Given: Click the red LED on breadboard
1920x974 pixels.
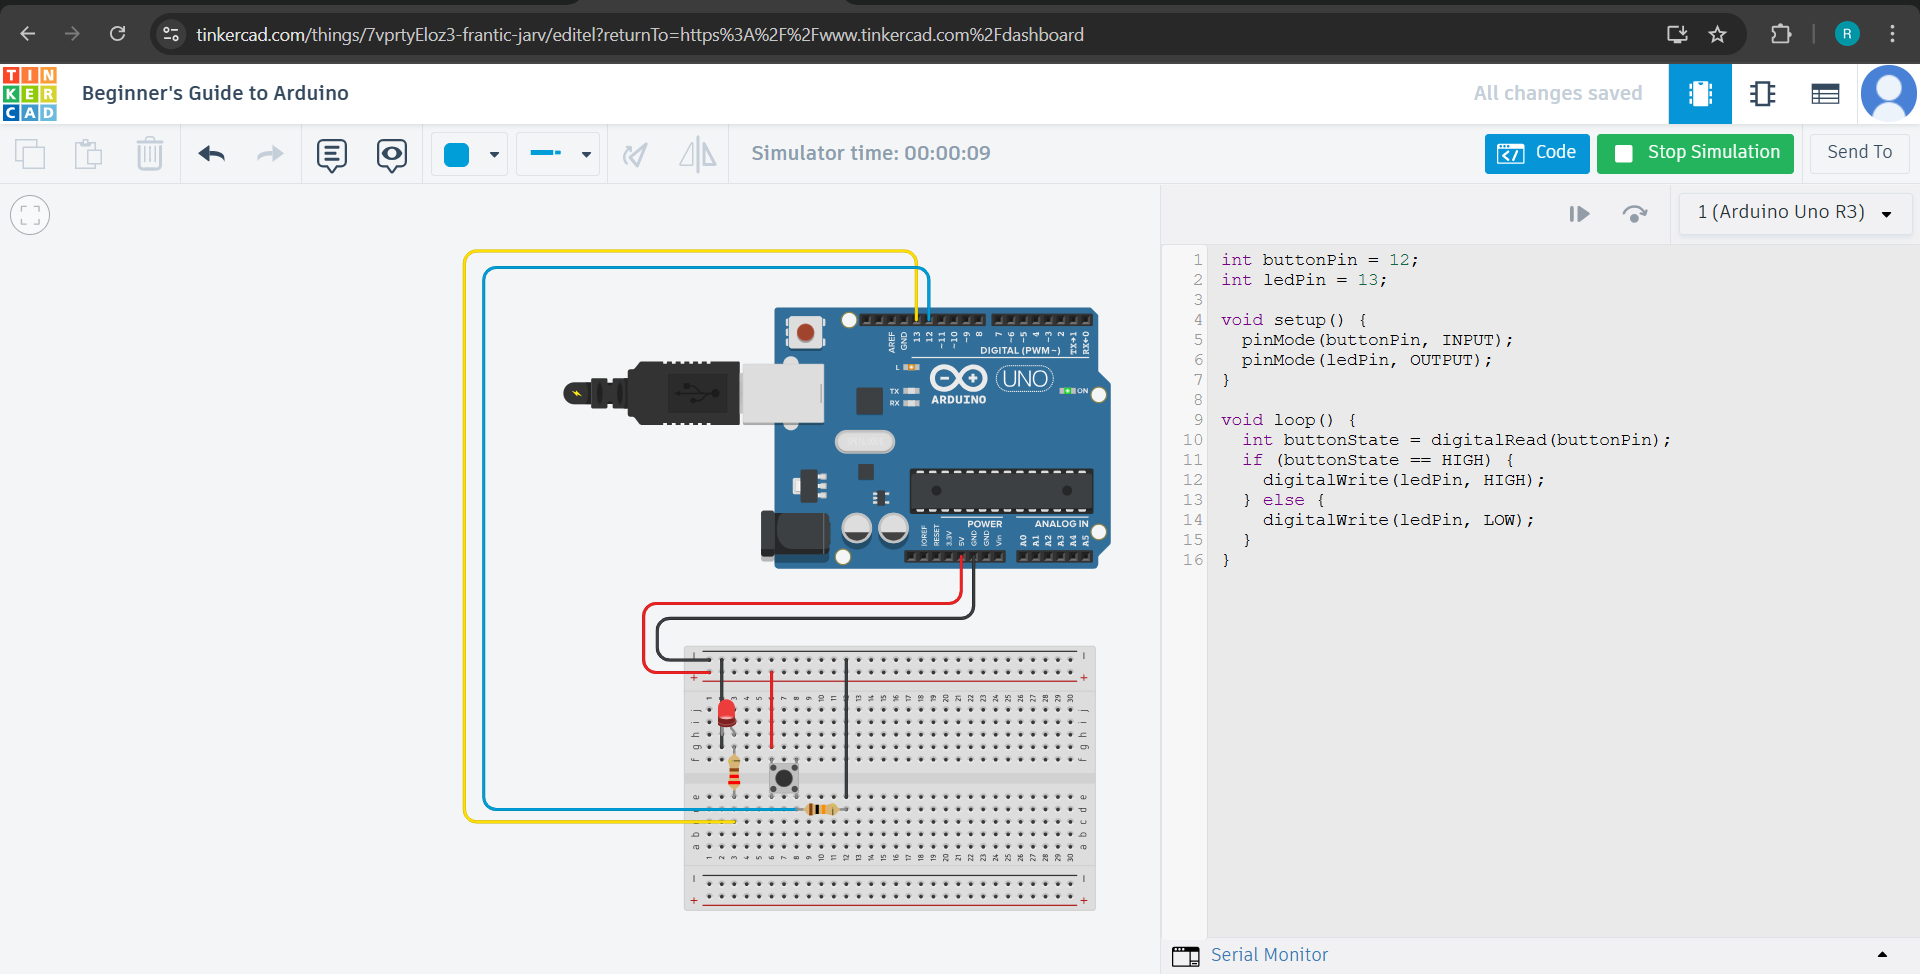Looking at the screenshot, I should click(727, 714).
